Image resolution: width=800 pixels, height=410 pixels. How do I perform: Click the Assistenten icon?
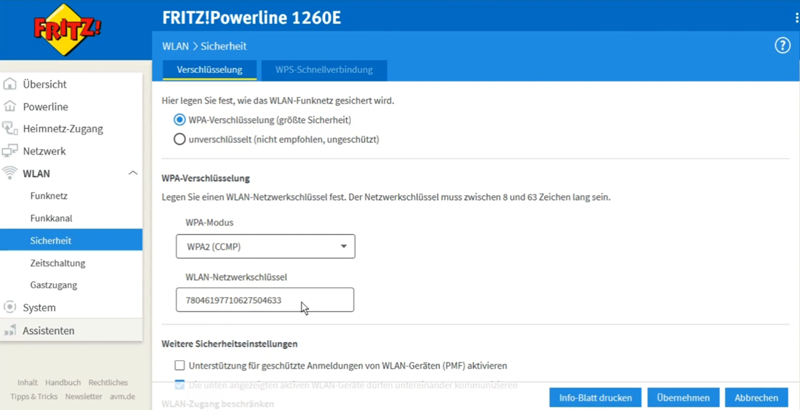[x=10, y=330]
